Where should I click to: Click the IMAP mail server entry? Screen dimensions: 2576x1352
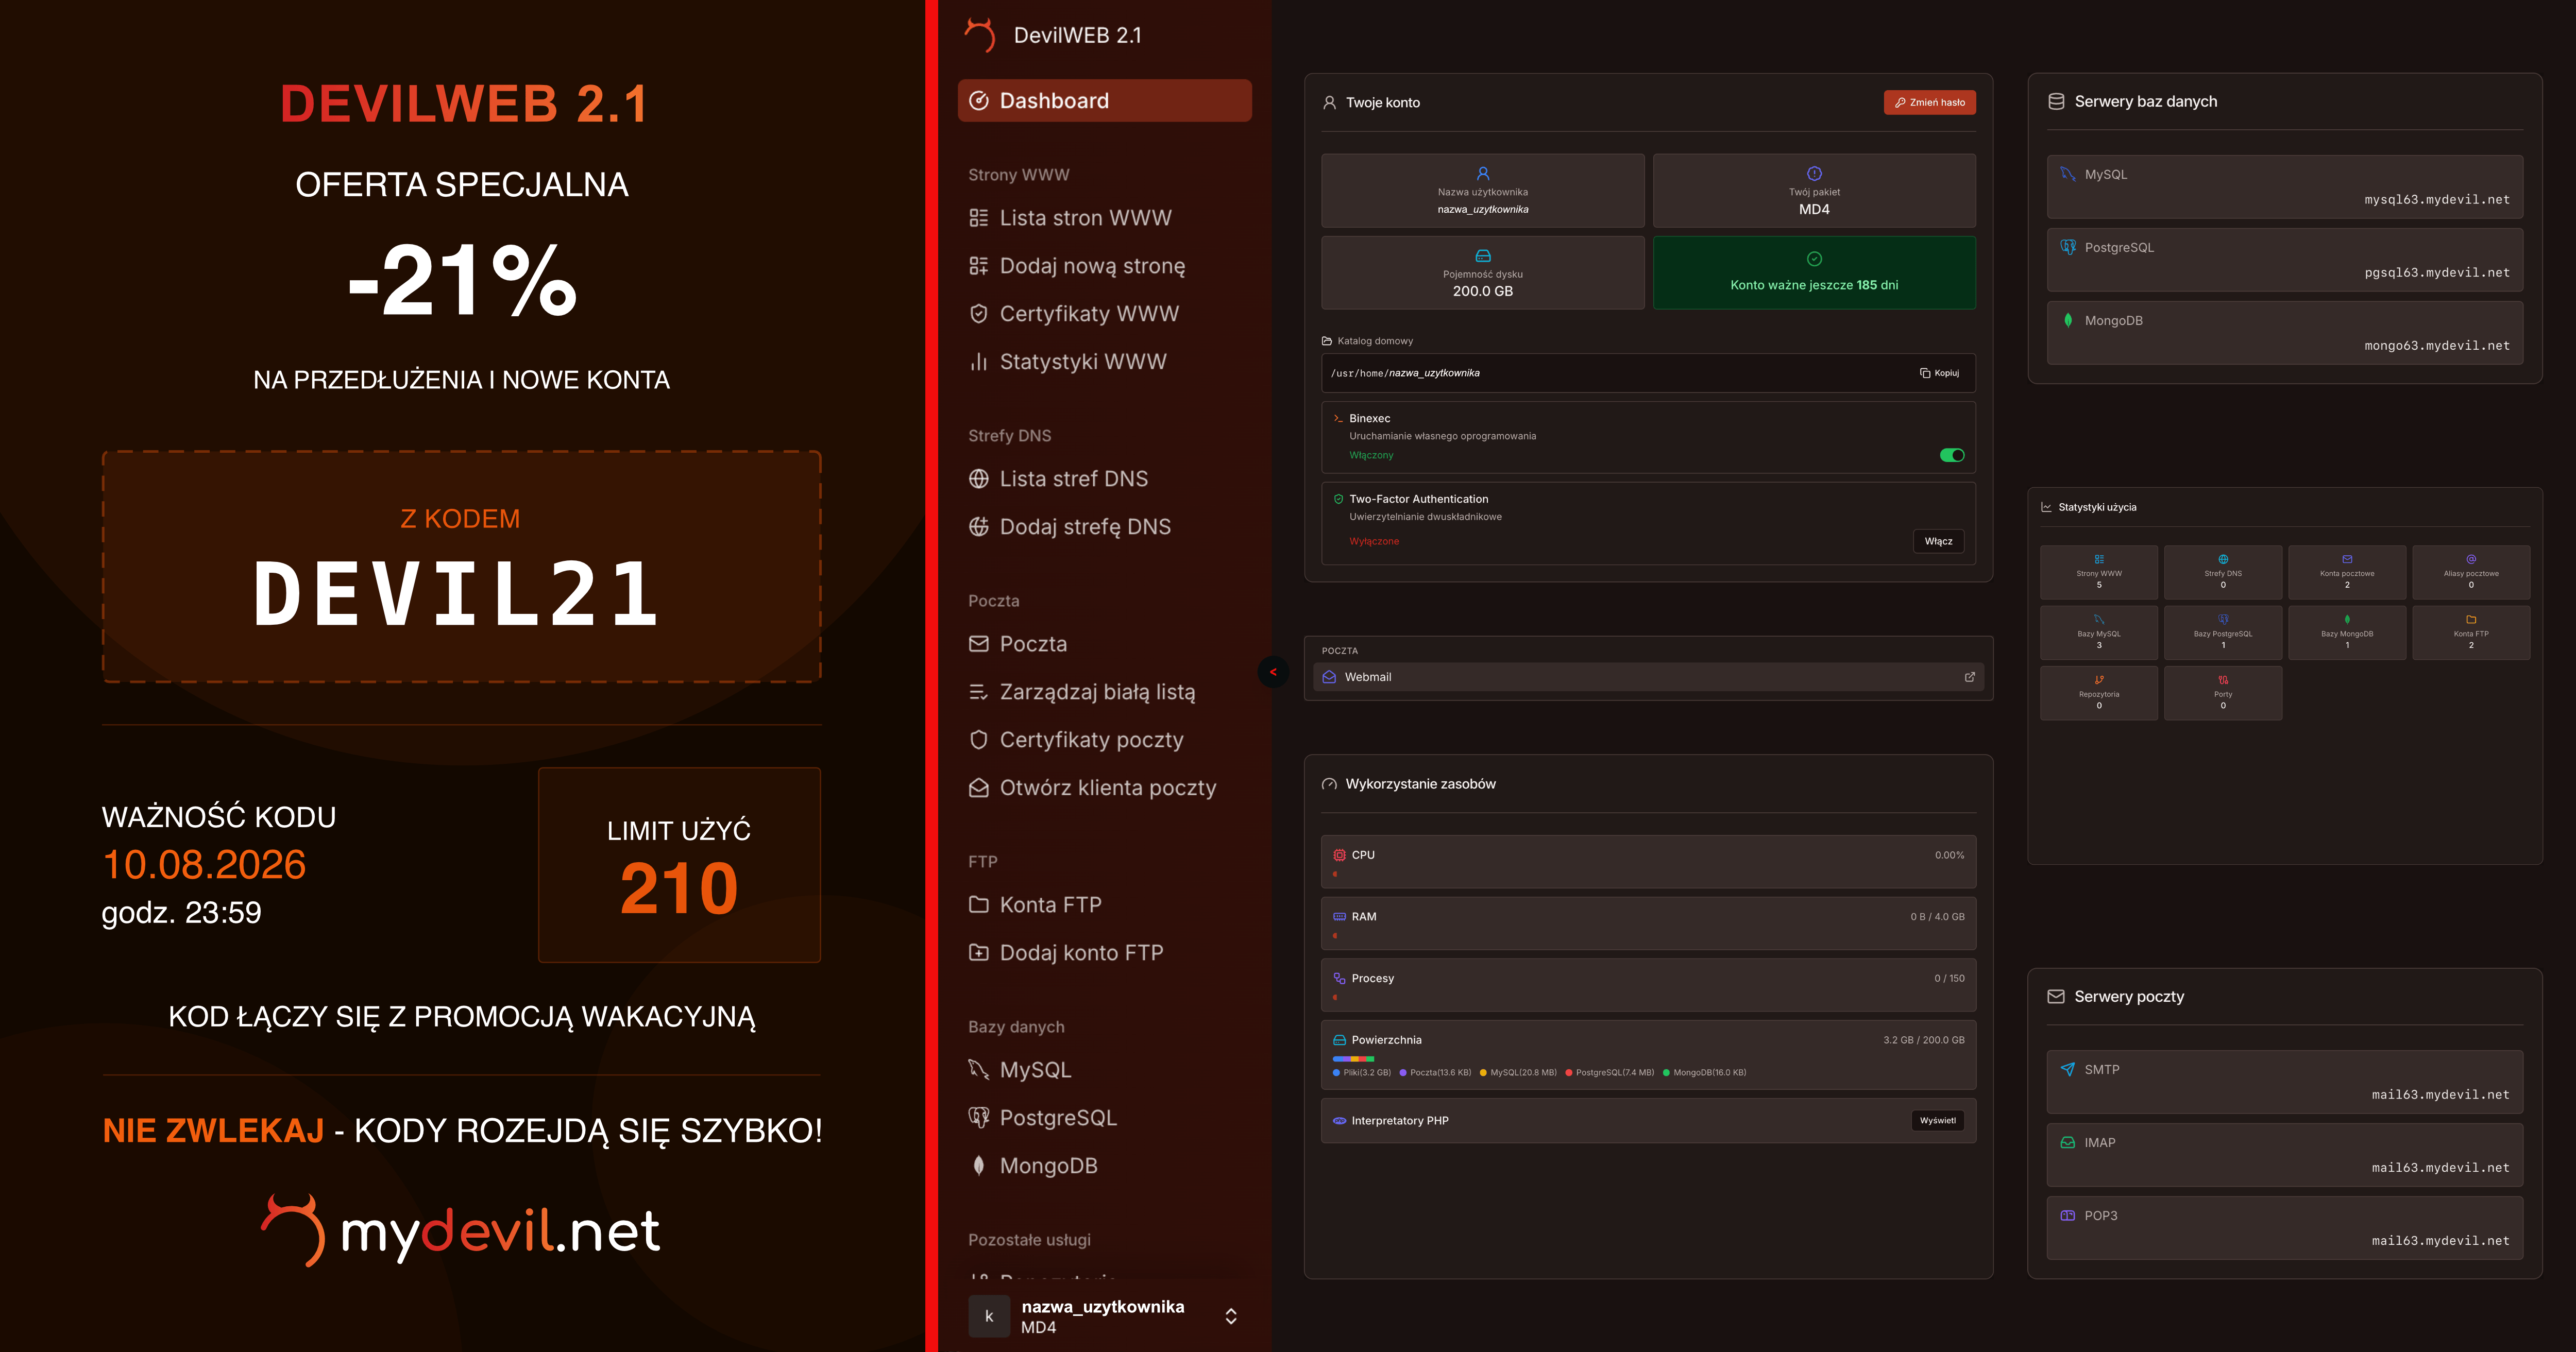[2284, 1155]
